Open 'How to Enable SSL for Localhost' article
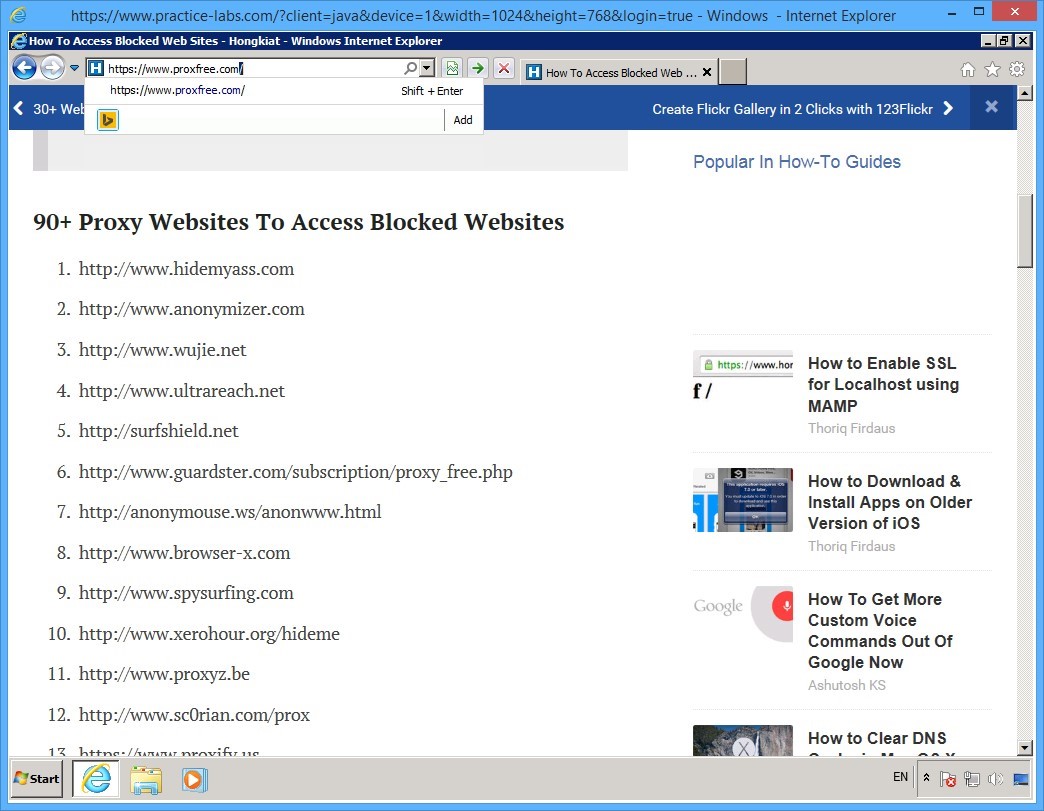Image resolution: width=1044 pixels, height=811 pixels. [x=883, y=384]
